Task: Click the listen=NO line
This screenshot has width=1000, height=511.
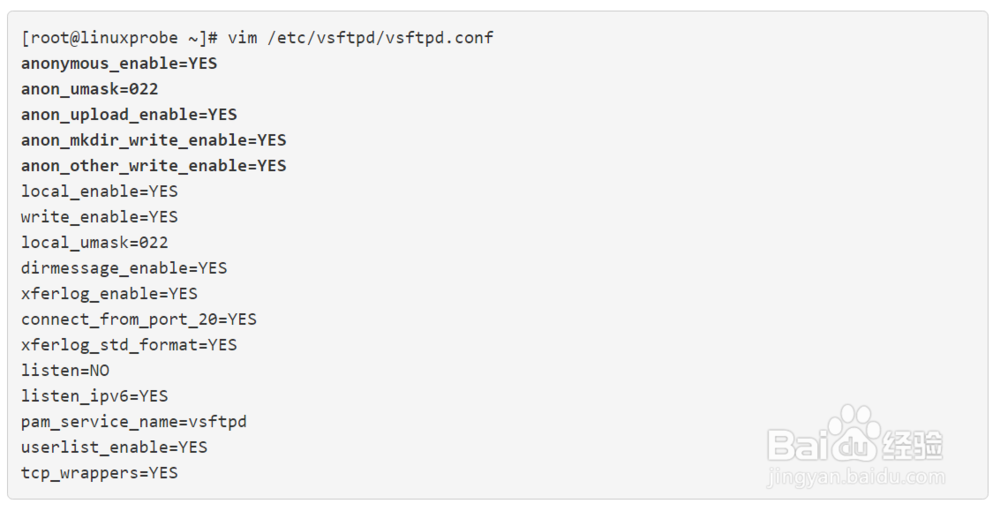Action: coord(65,370)
